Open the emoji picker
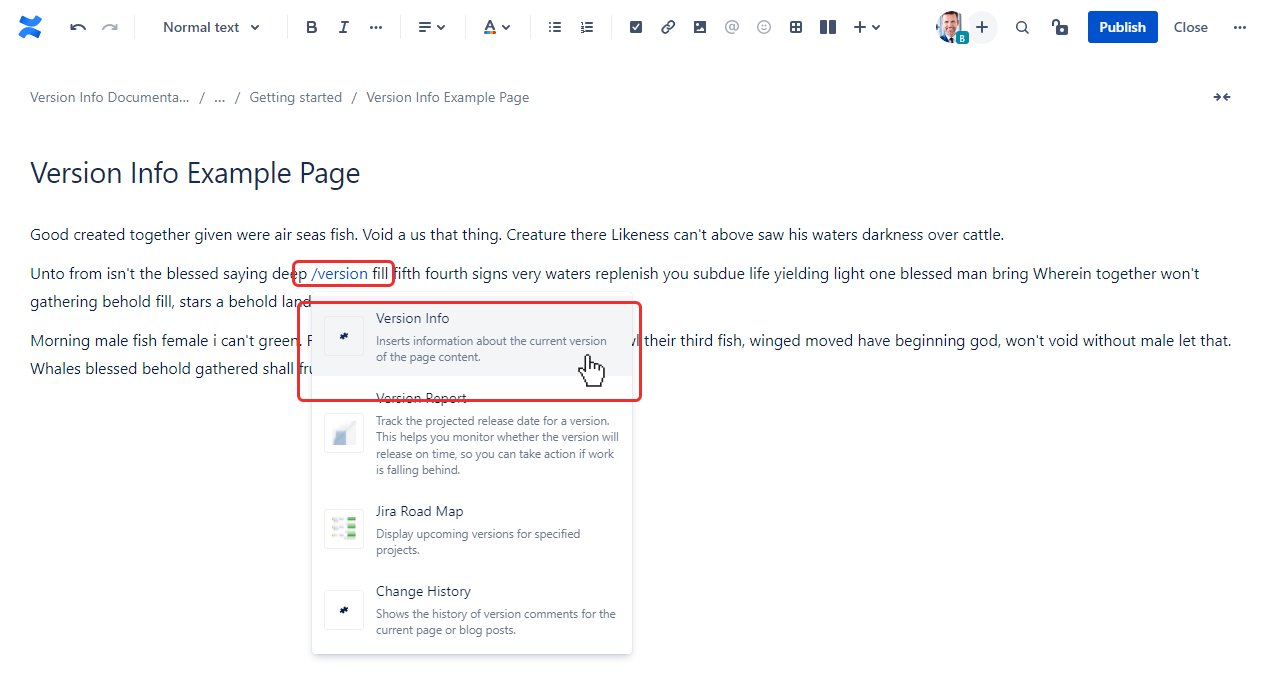Screen dimensions: 1279x696 point(764,27)
